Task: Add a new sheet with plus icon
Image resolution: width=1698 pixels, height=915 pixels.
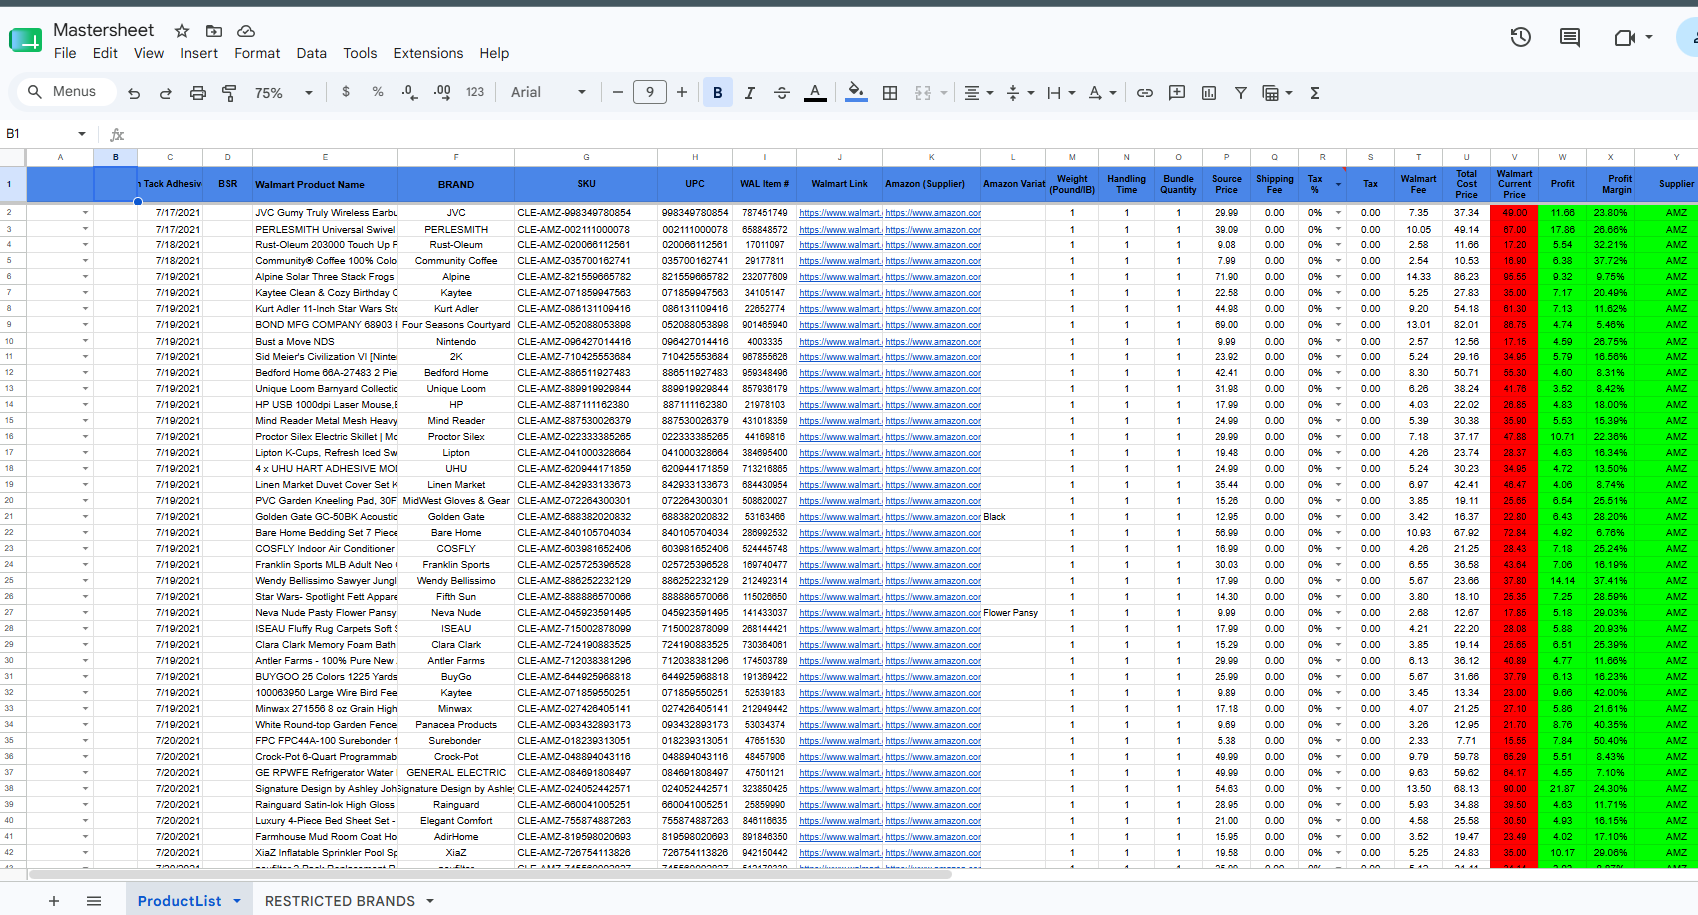Action: pos(54,901)
